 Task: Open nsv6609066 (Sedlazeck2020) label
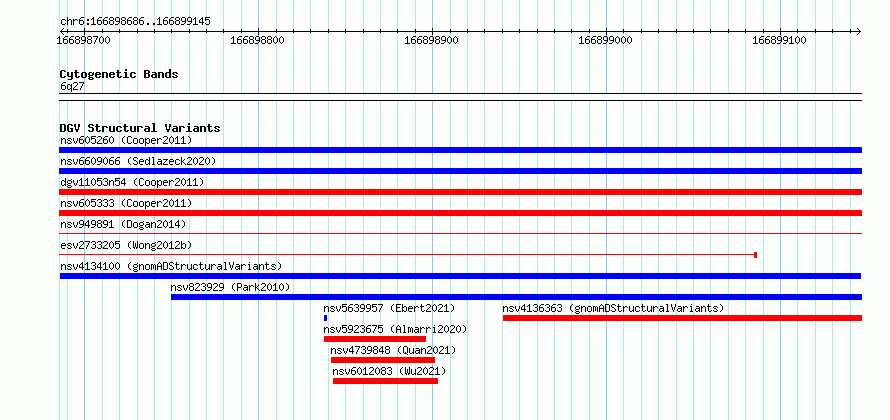point(138,161)
